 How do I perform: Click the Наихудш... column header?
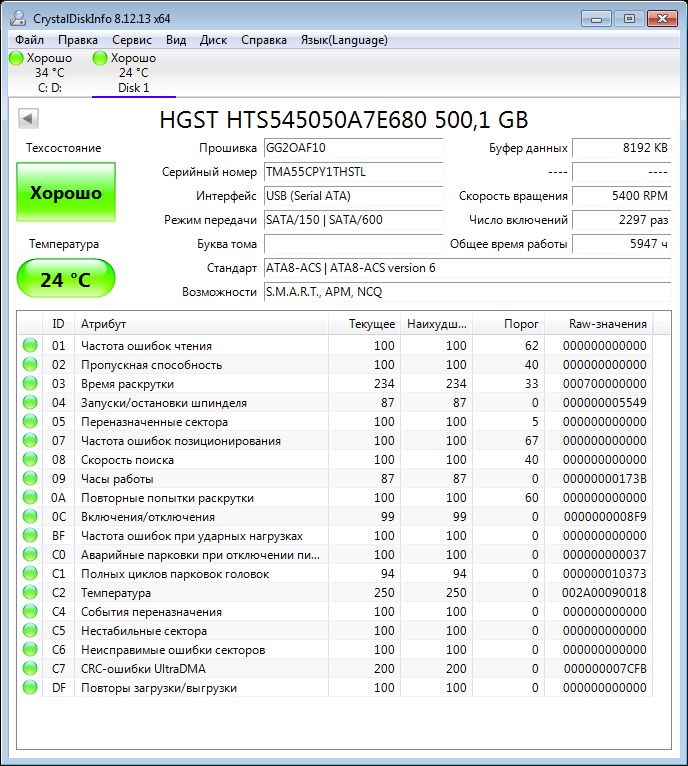pyautogui.click(x=436, y=324)
